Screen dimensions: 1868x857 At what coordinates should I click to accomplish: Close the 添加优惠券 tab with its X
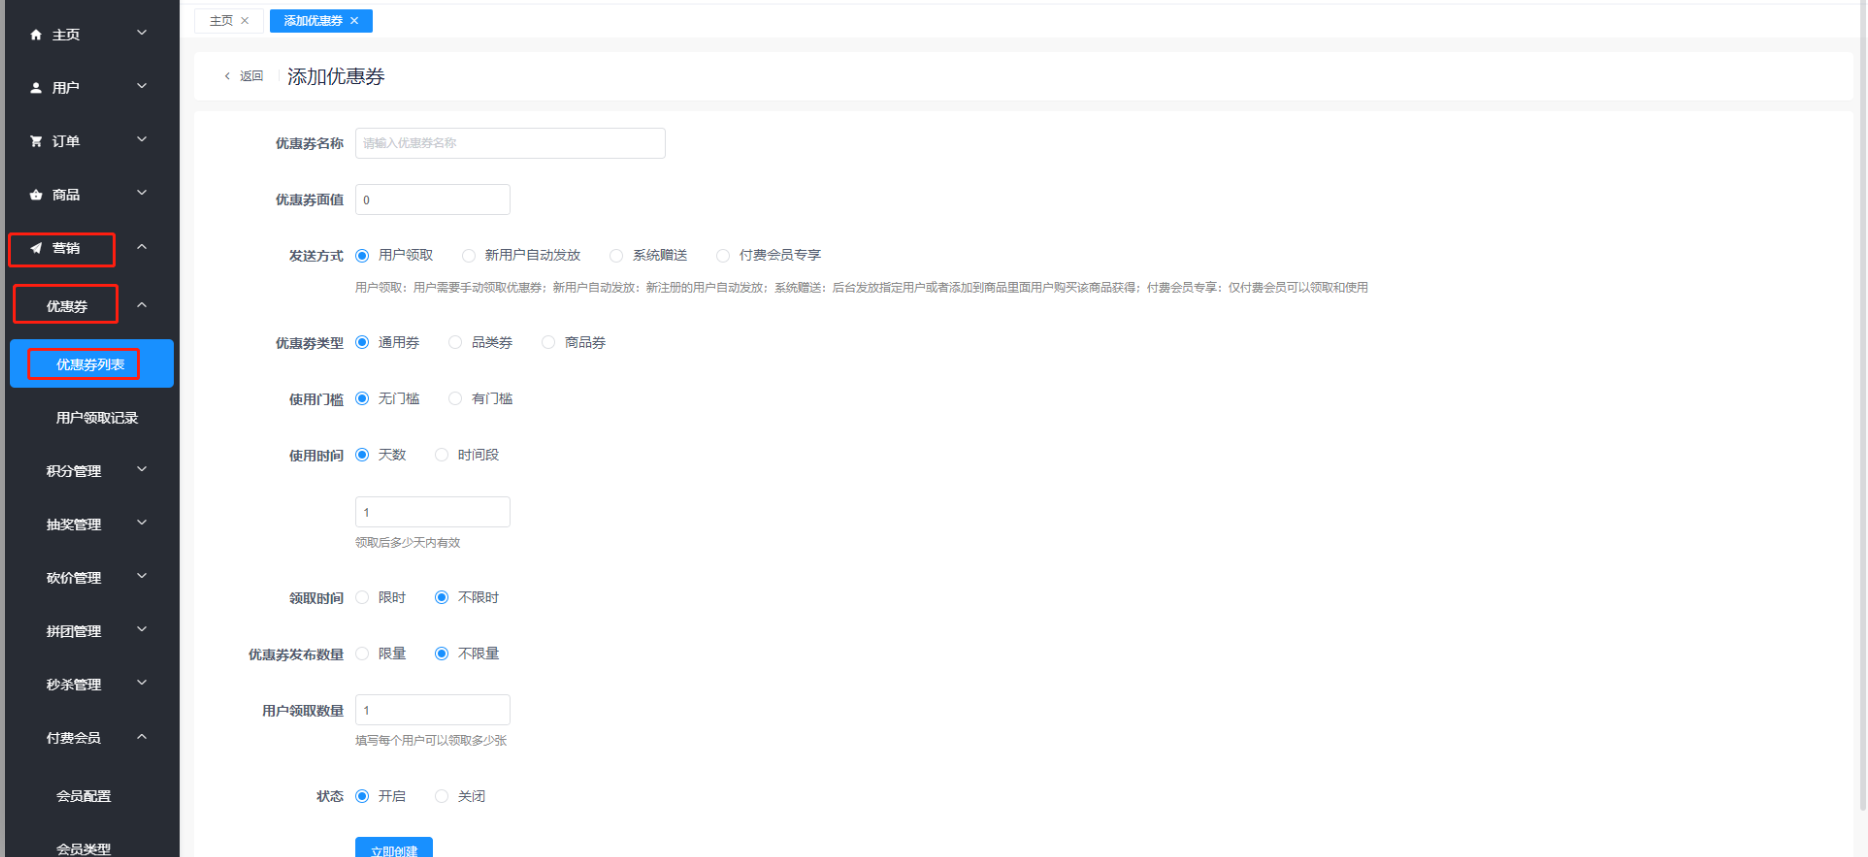(354, 21)
